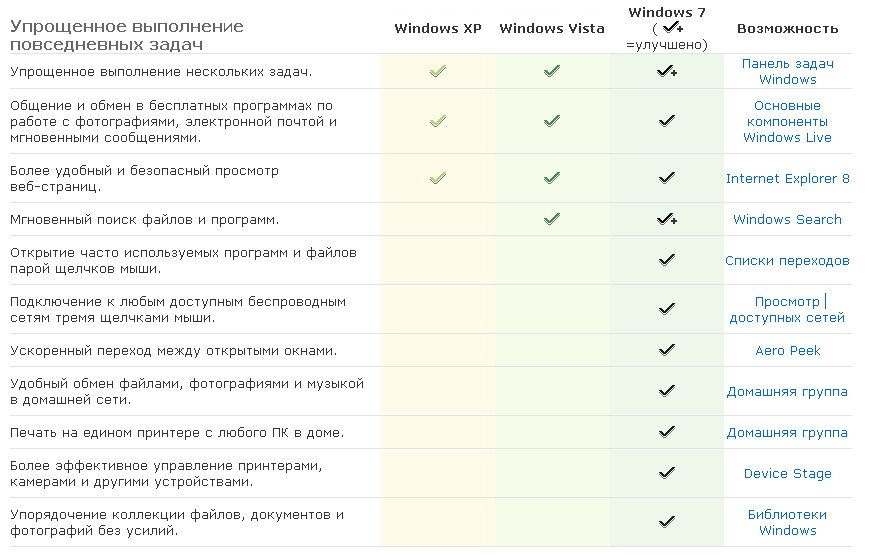The height and width of the screenshot is (555, 872).
Task: Go to the Списки переходов link
Action: [x=788, y=260]
